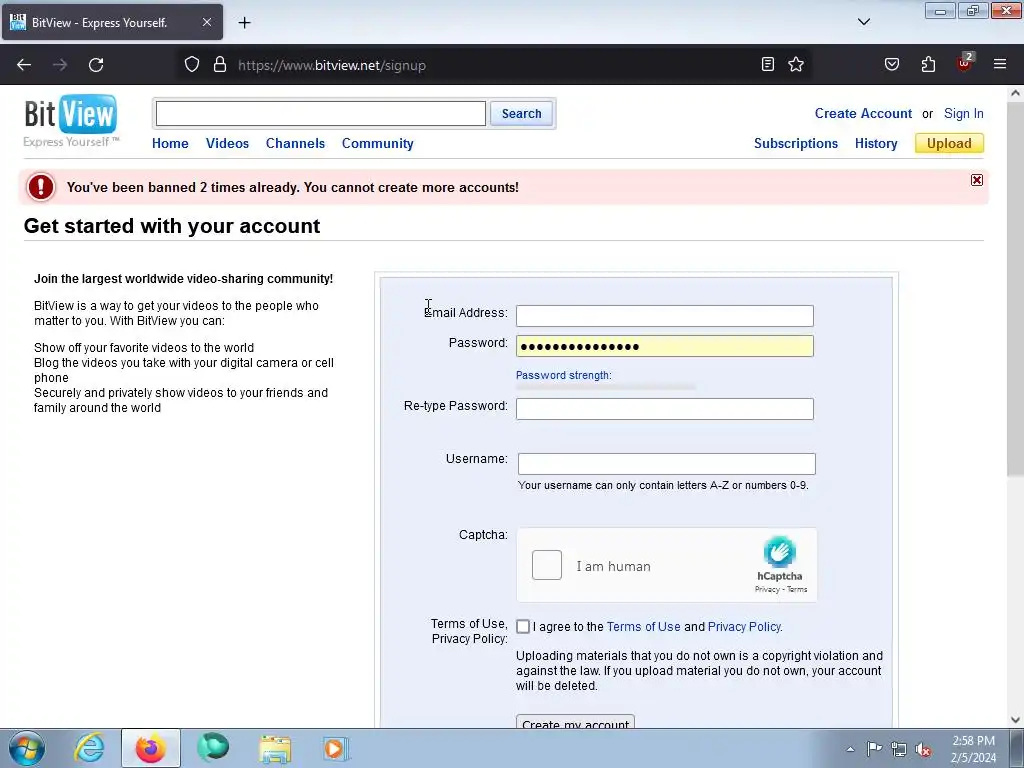Image resolution: width=1024 pixels, height=768 pixels.
Task: Toggle reader view icon in address bar
Action: click(768, 64)
